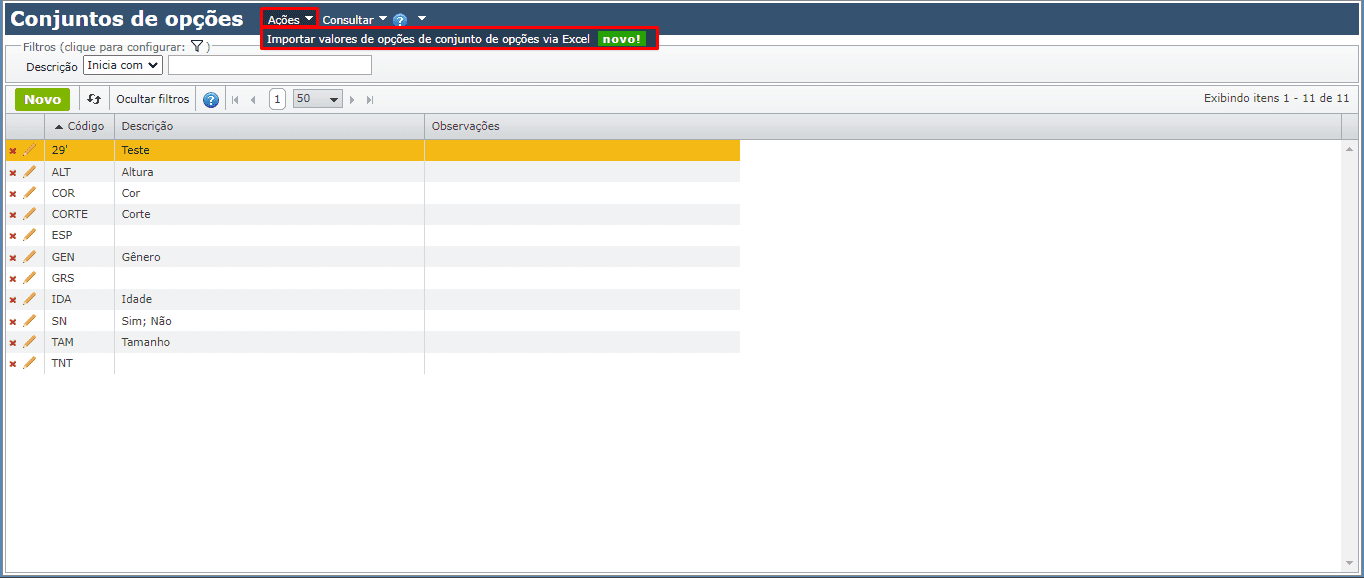Image resolution: width=1364 pixels, height=578 pixels.
Task: Delete the IDA Idade row
Action: click(x=13, y=300)
